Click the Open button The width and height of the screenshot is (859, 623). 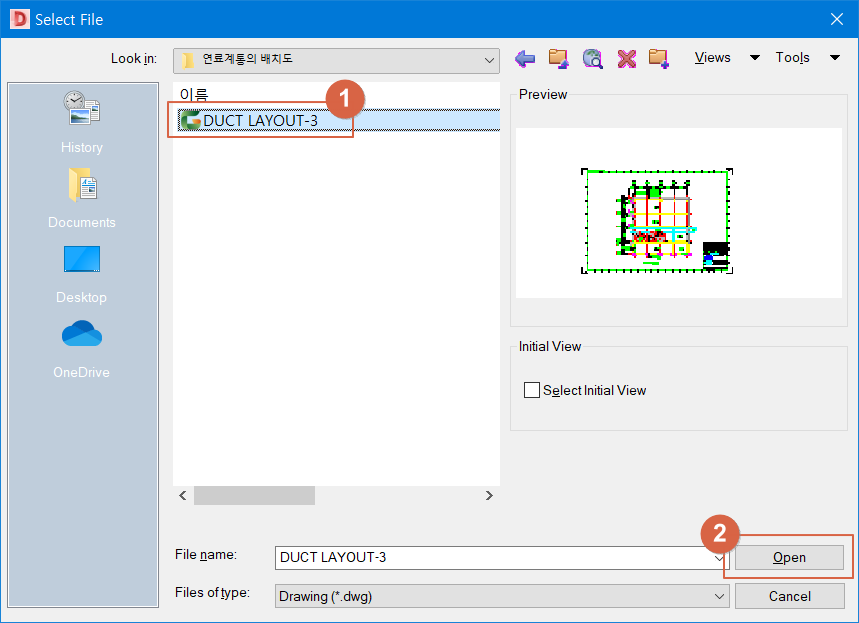click(789, 557)
